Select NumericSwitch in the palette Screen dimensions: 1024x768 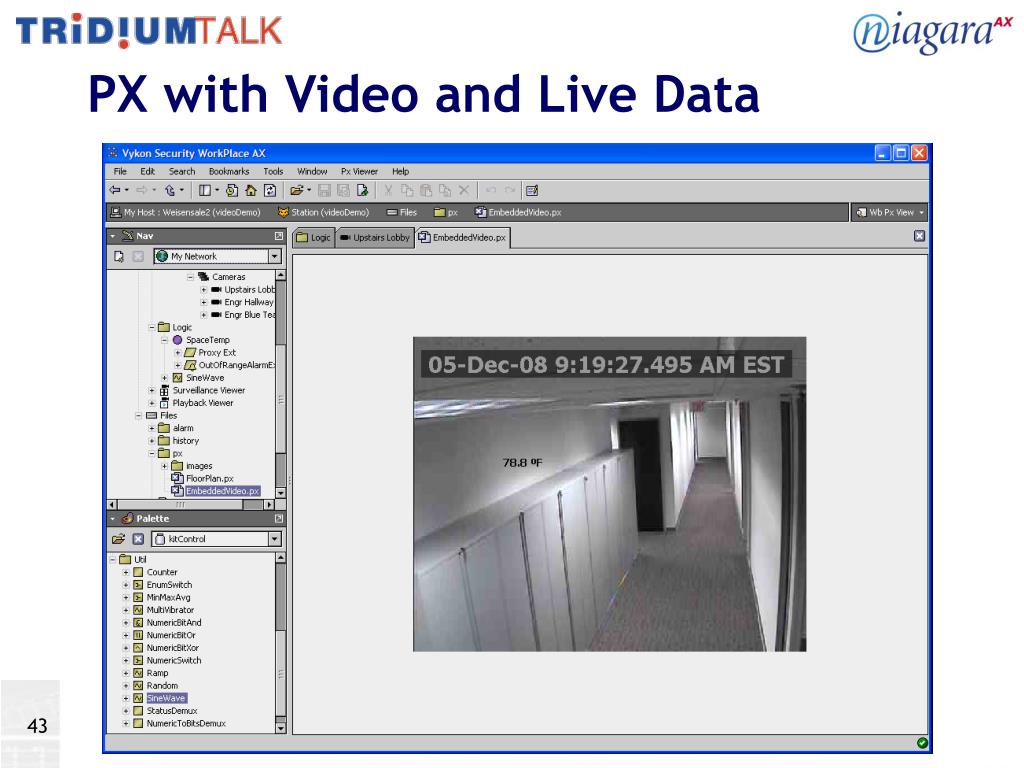tap(167, 660)
